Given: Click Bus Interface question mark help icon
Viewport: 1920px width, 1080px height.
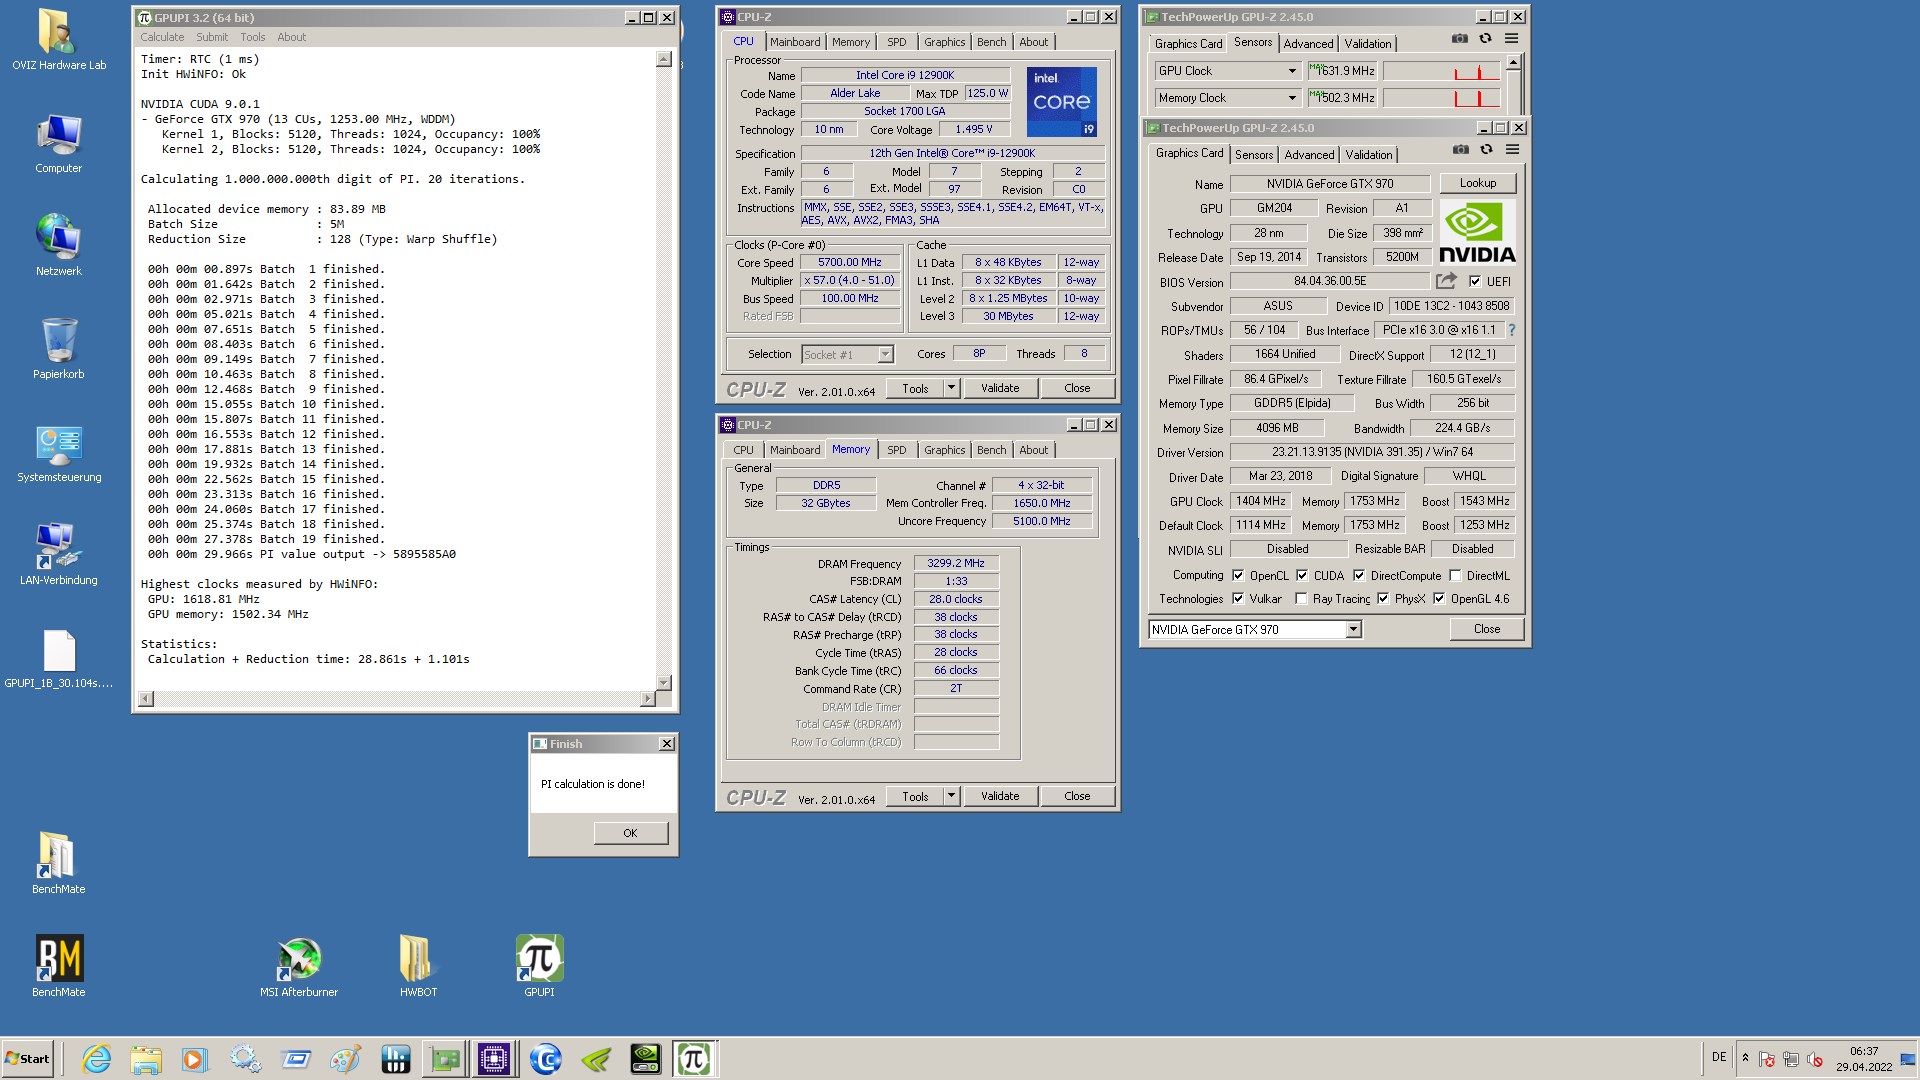Looking at the screenshot, I should pos(1511,330).
